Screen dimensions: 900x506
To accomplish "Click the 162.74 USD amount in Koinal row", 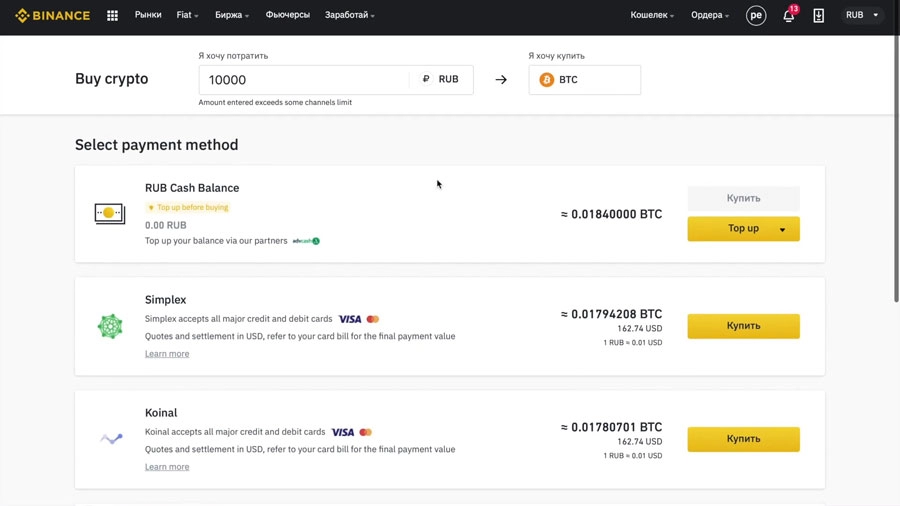I will 639,442.
